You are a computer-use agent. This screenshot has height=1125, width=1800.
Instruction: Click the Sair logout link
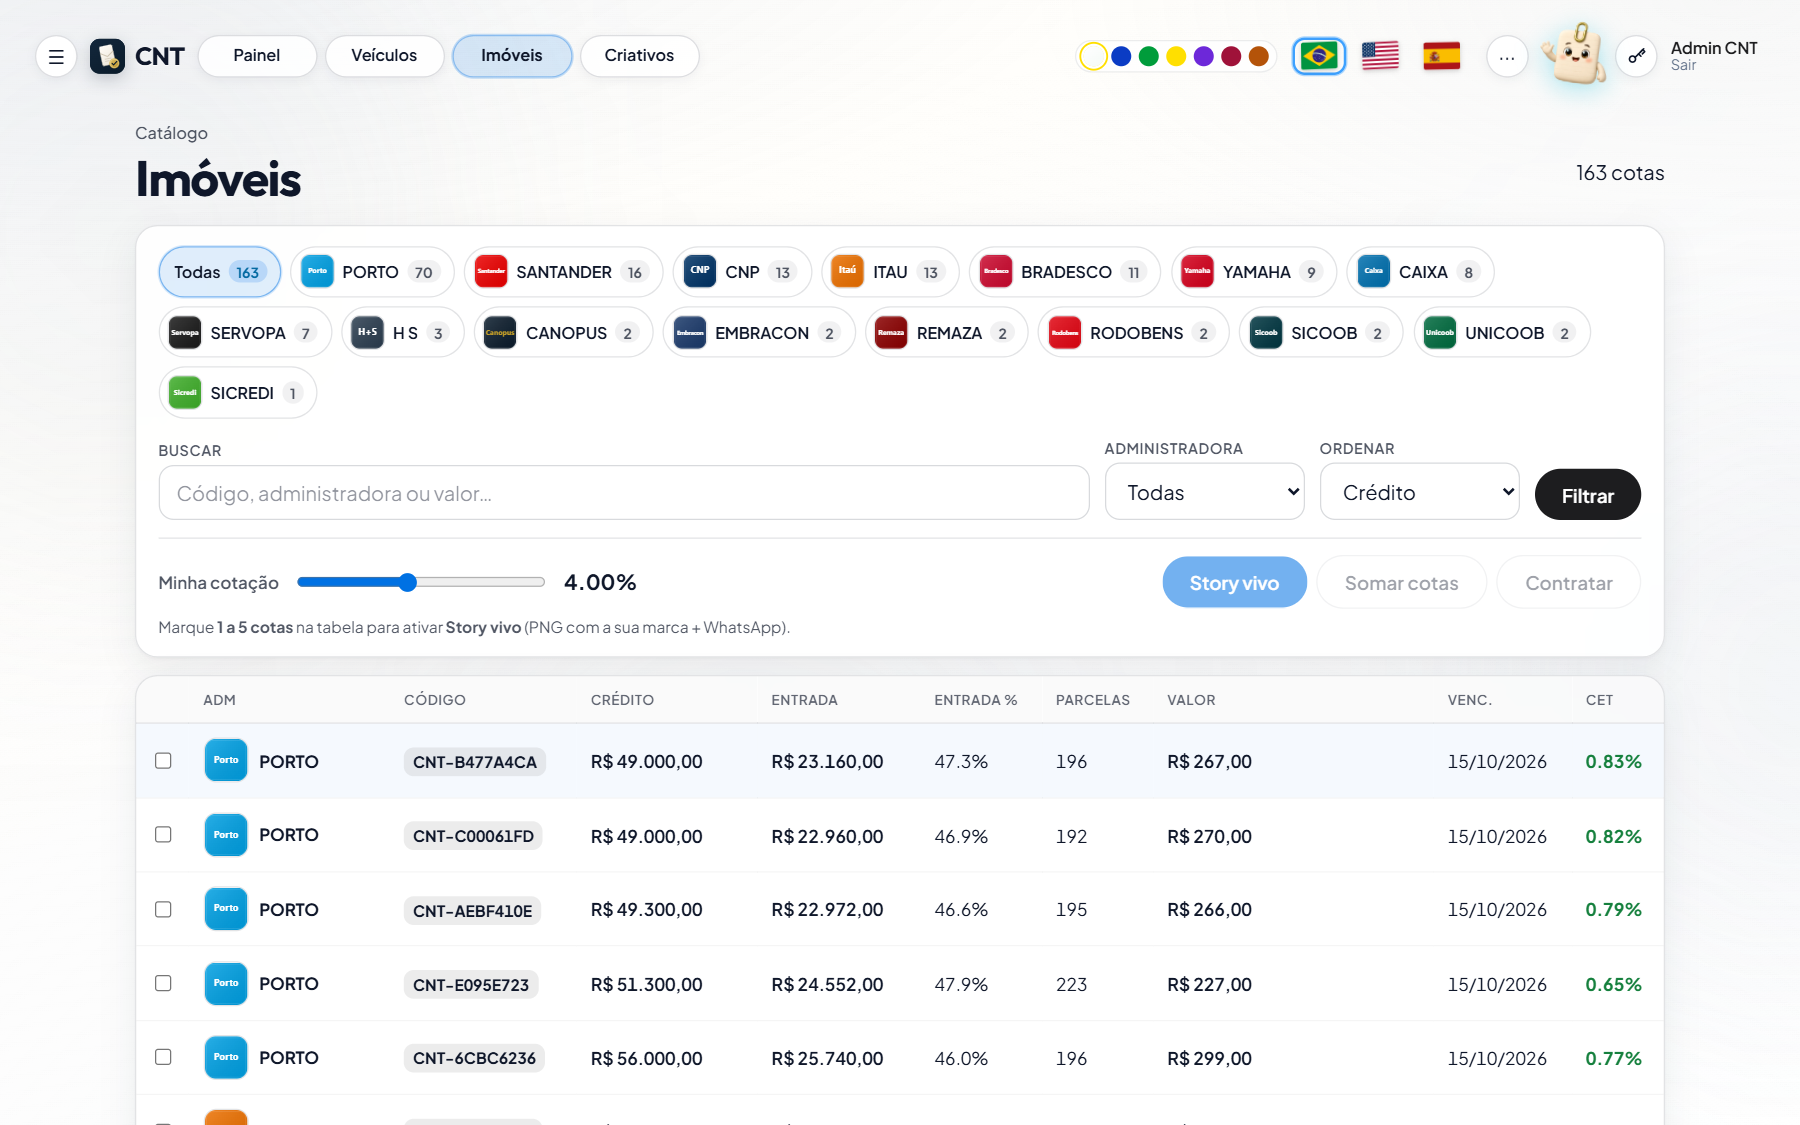tap(1683, 66)
